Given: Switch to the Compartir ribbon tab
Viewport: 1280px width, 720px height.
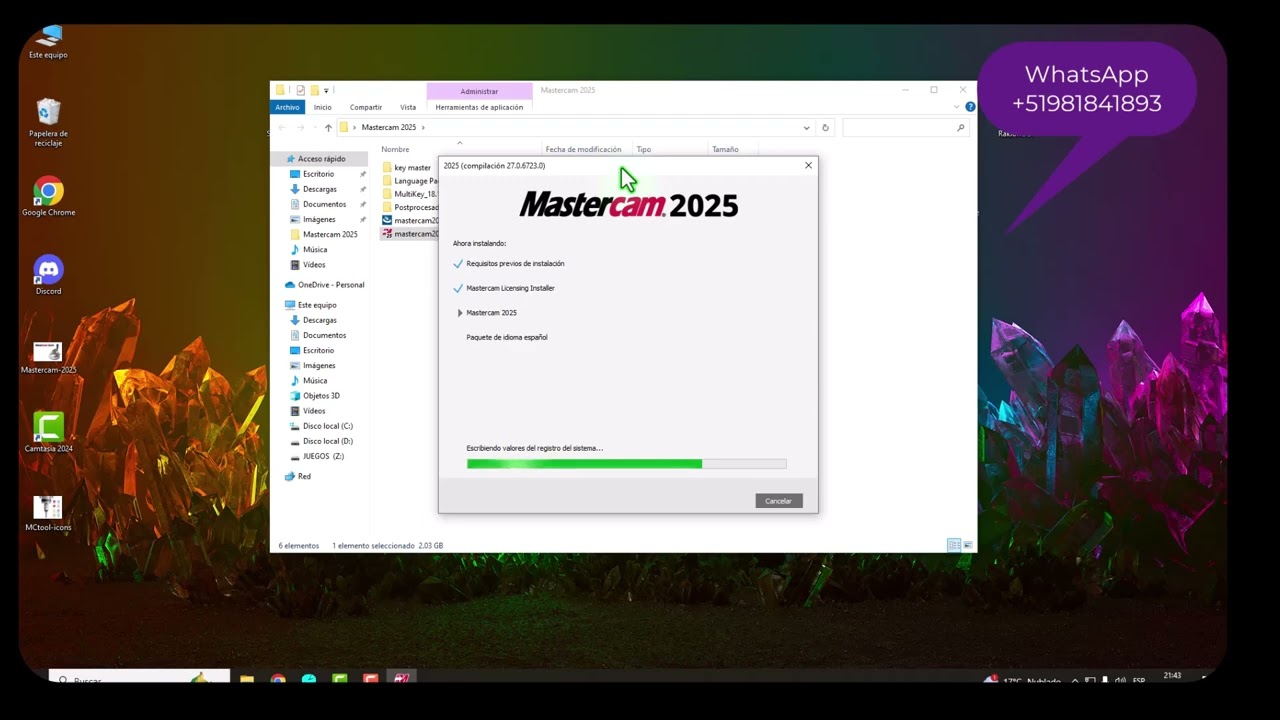Looking at the screenshot, I should [x=366, y=107].
